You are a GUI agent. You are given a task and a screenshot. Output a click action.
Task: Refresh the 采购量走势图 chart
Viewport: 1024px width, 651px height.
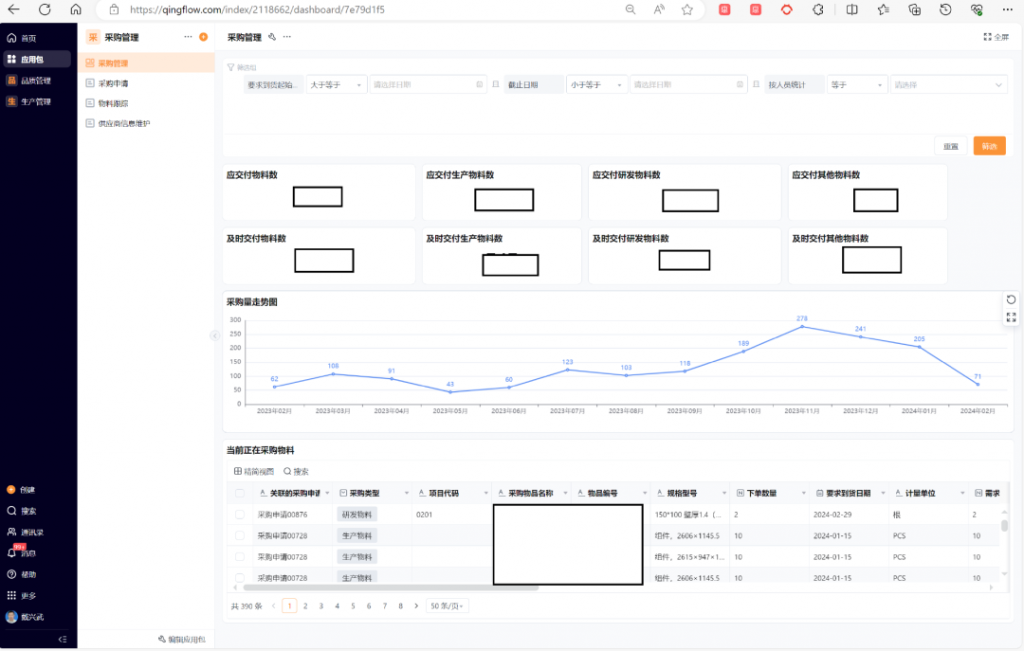click(x=1011, y=300)
